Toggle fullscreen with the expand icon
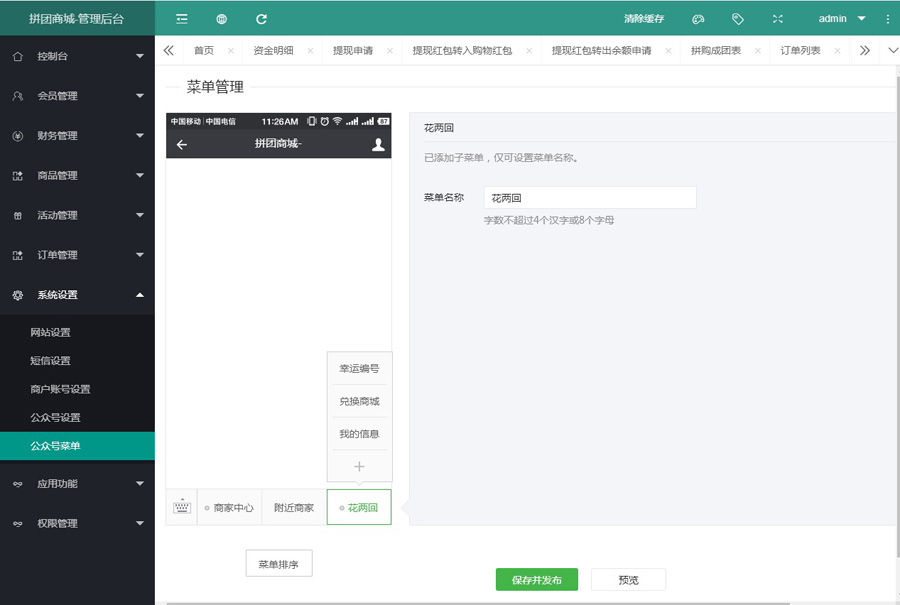Image resolution: width=900 pixels, height=605 pixels. tap(778, 19)
